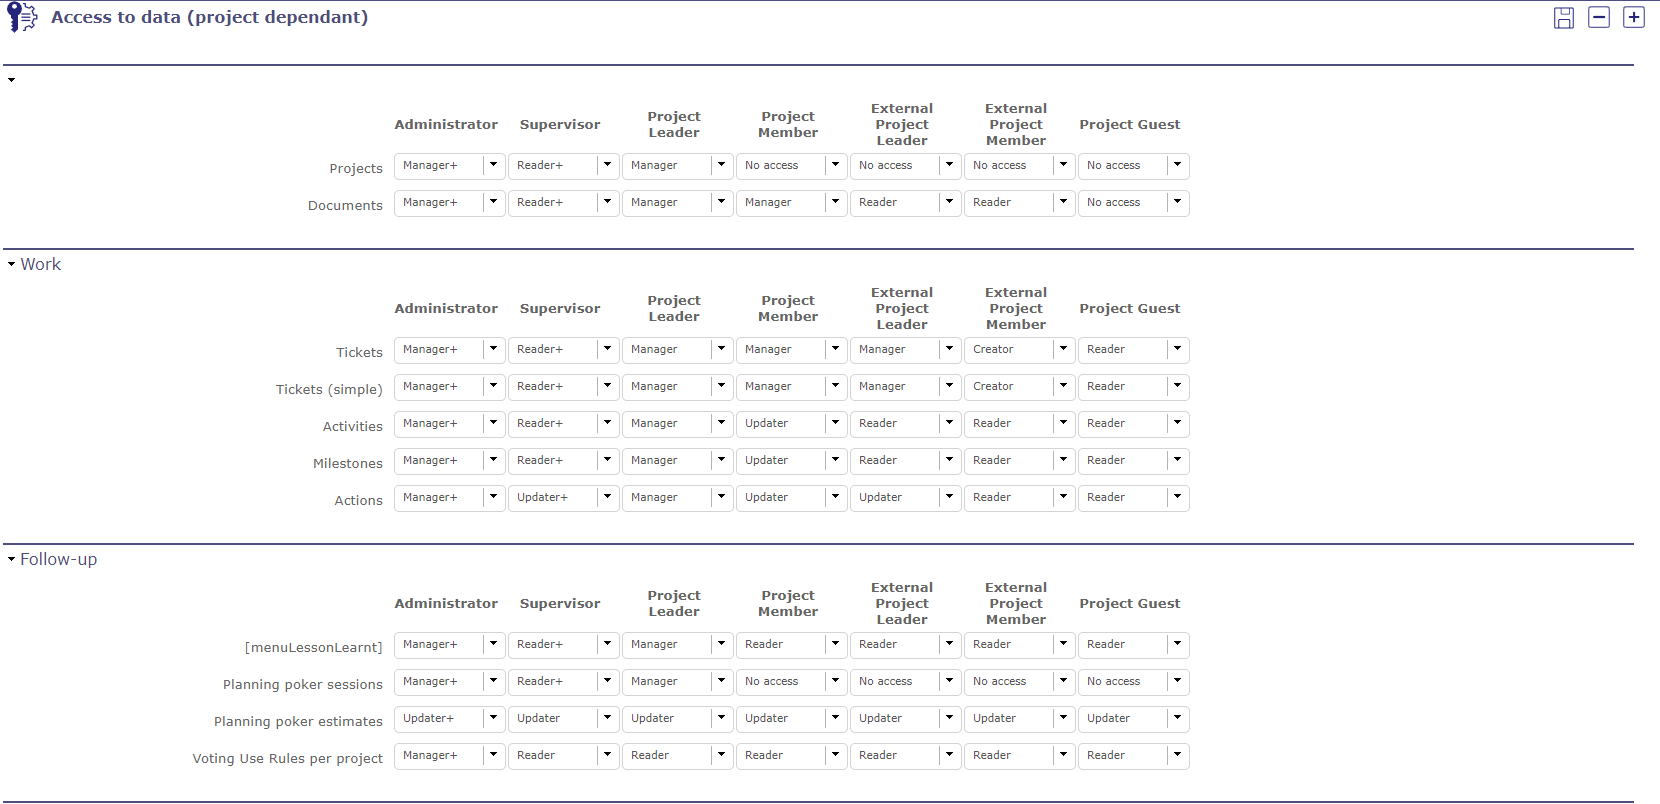1660x804 pixels.
Task: Open the Supervisor dropdown for Actions
Action: [x=607, y=497]
